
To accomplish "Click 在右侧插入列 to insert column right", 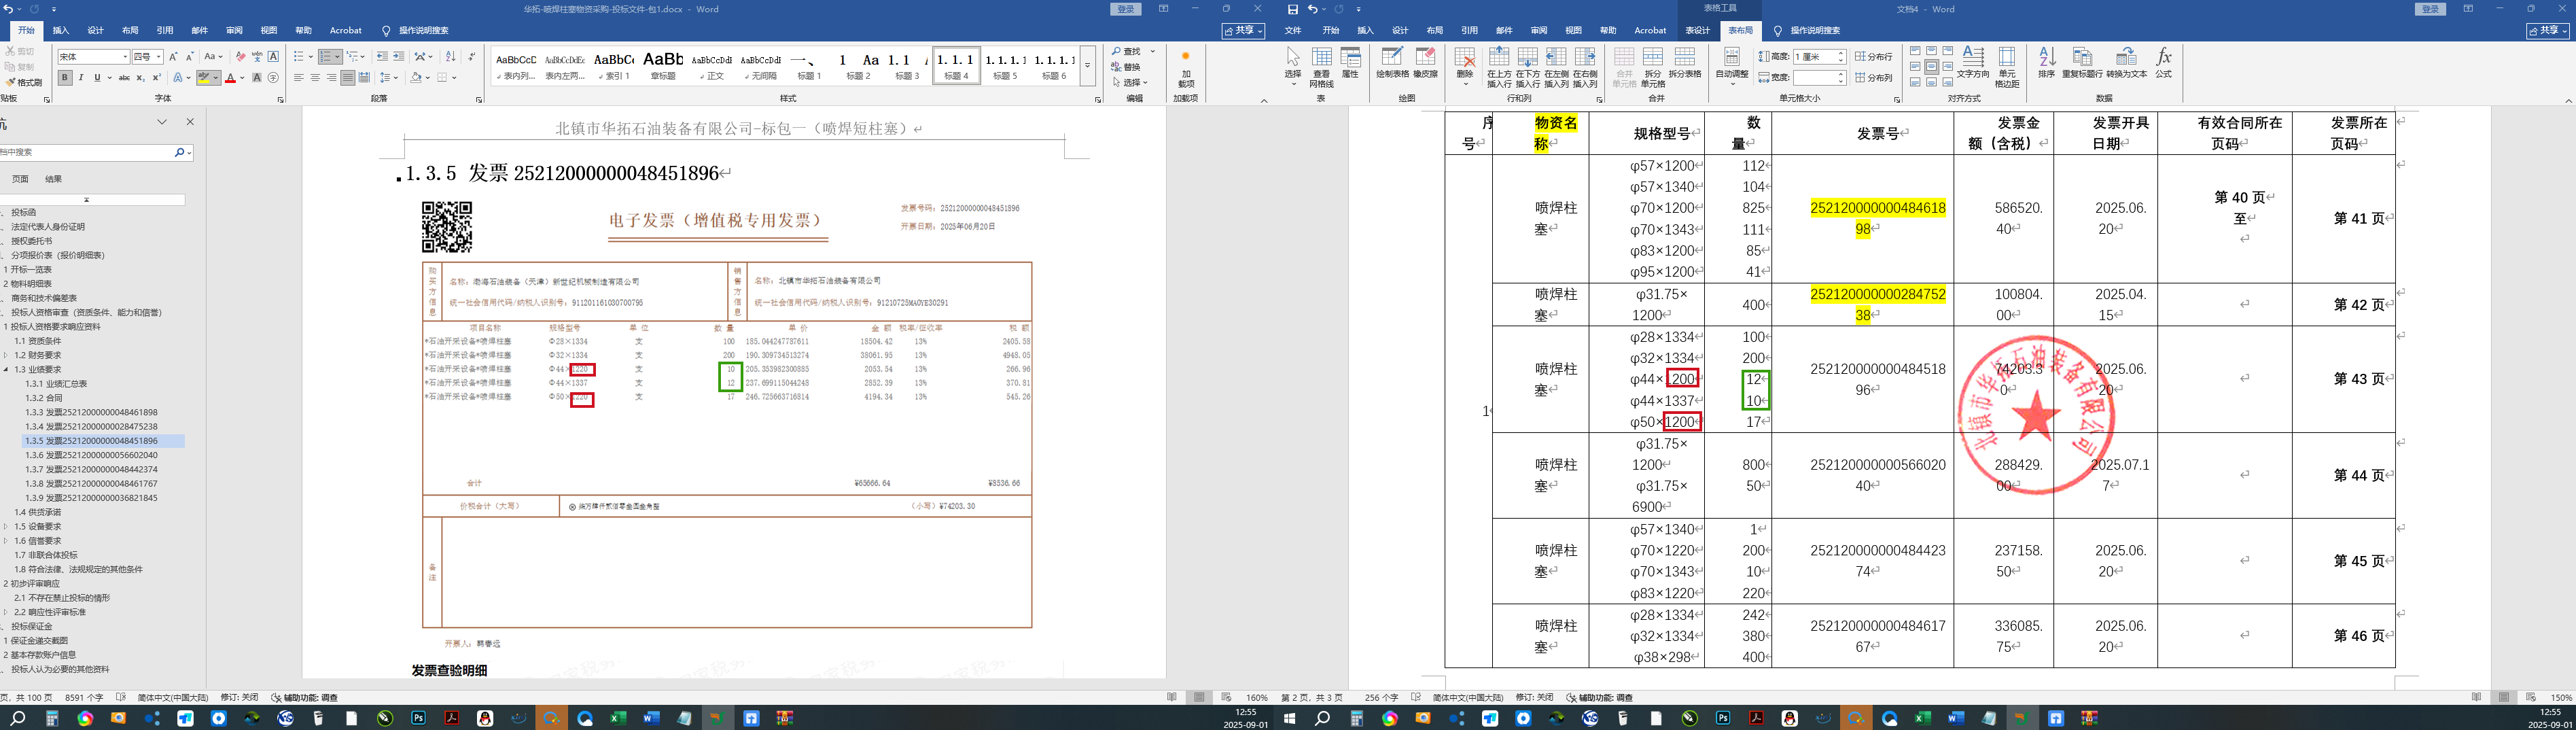I will [1585, 67].
